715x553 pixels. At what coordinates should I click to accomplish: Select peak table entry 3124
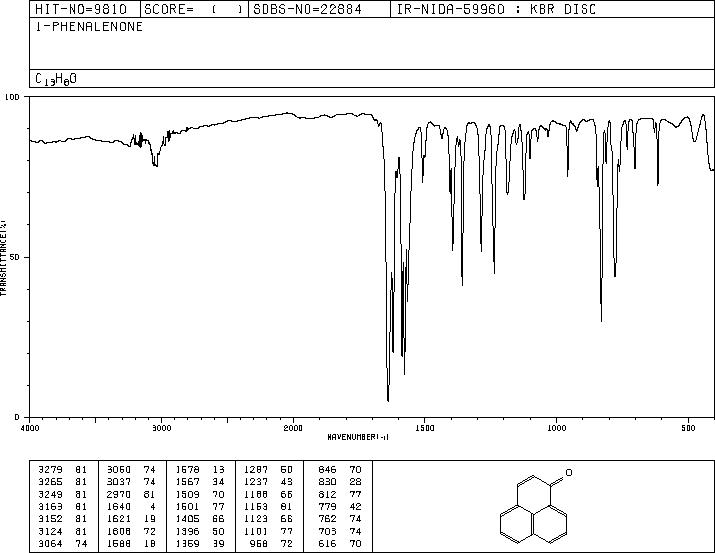point(51,531)
